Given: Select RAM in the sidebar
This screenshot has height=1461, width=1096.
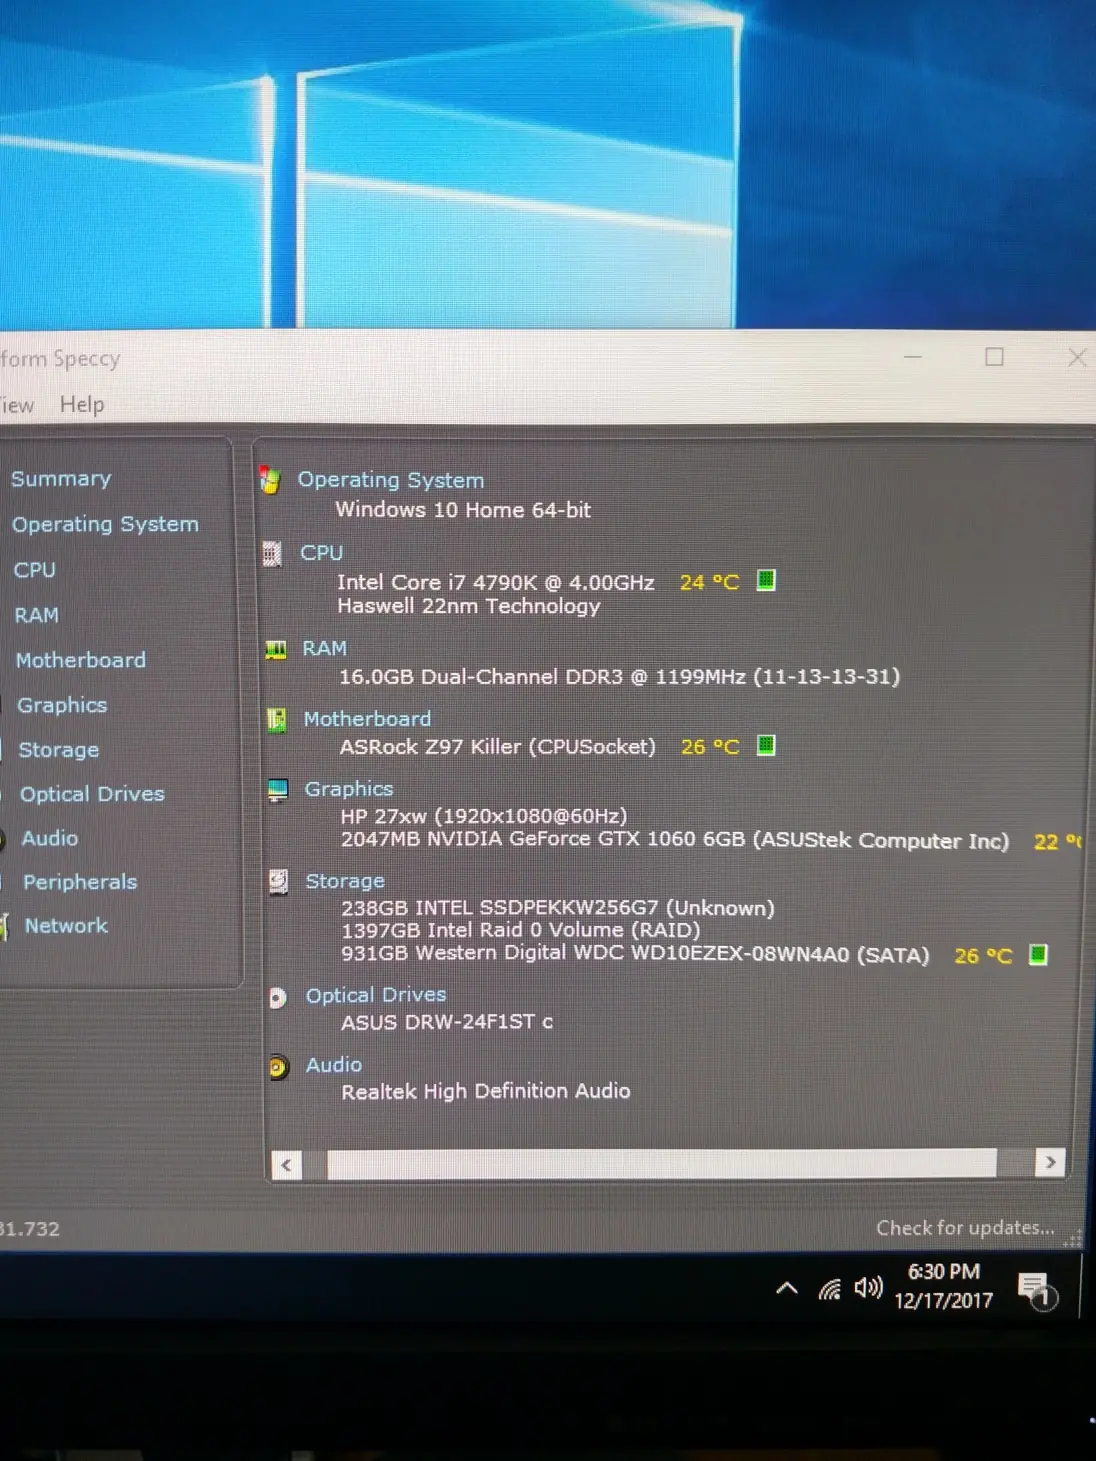Looking at the screenshot, I should (37, 615).
